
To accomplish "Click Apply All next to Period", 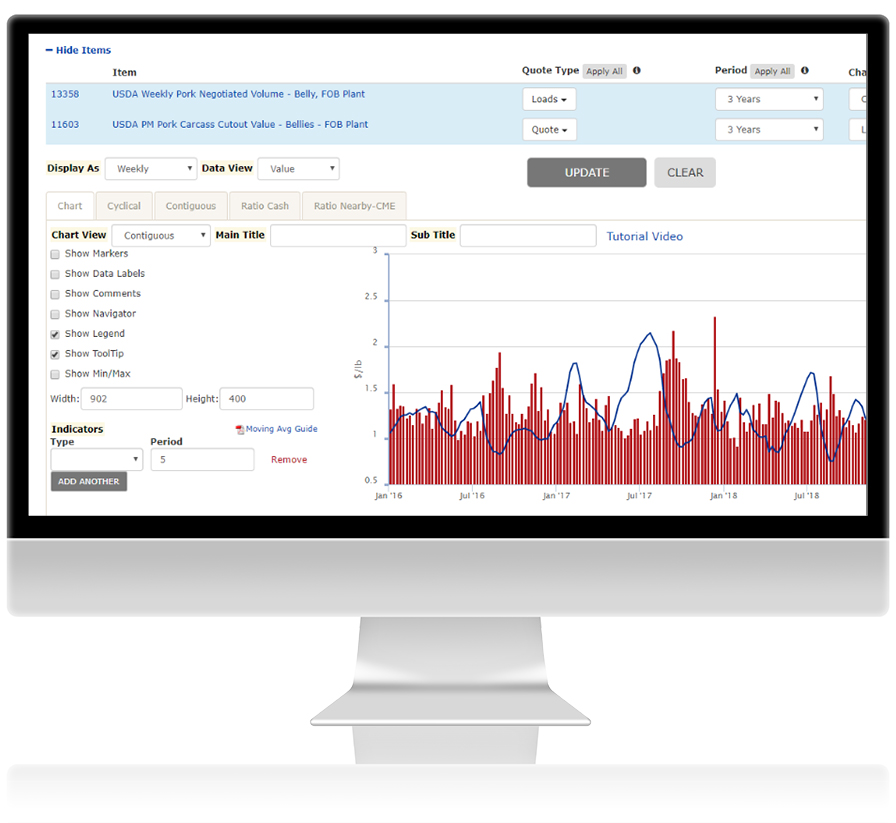I will coord(772,71).
